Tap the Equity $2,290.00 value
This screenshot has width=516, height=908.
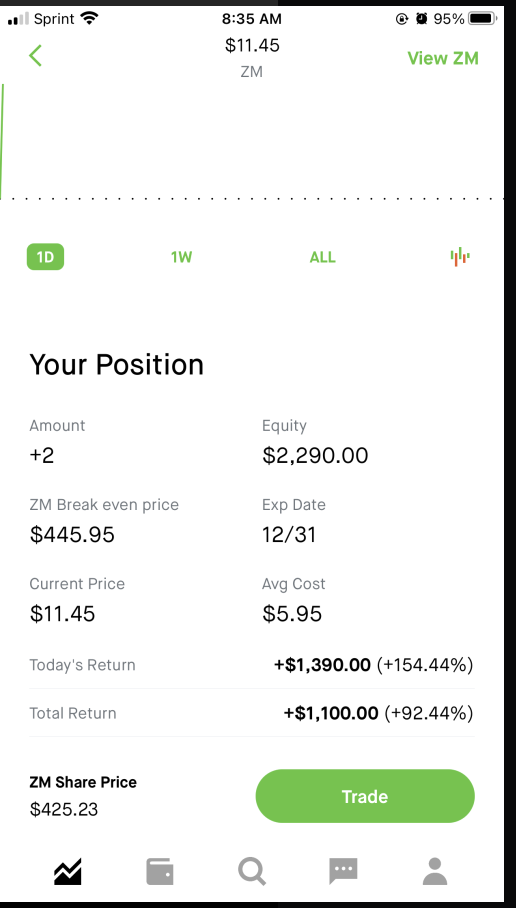(315, 455)
